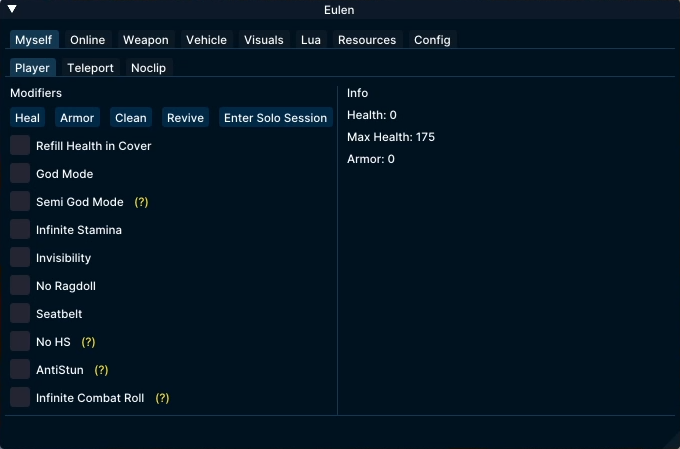This screenshot has width=680, height=449.
Task: Open the Config tab
Action: tap(432, 40)
